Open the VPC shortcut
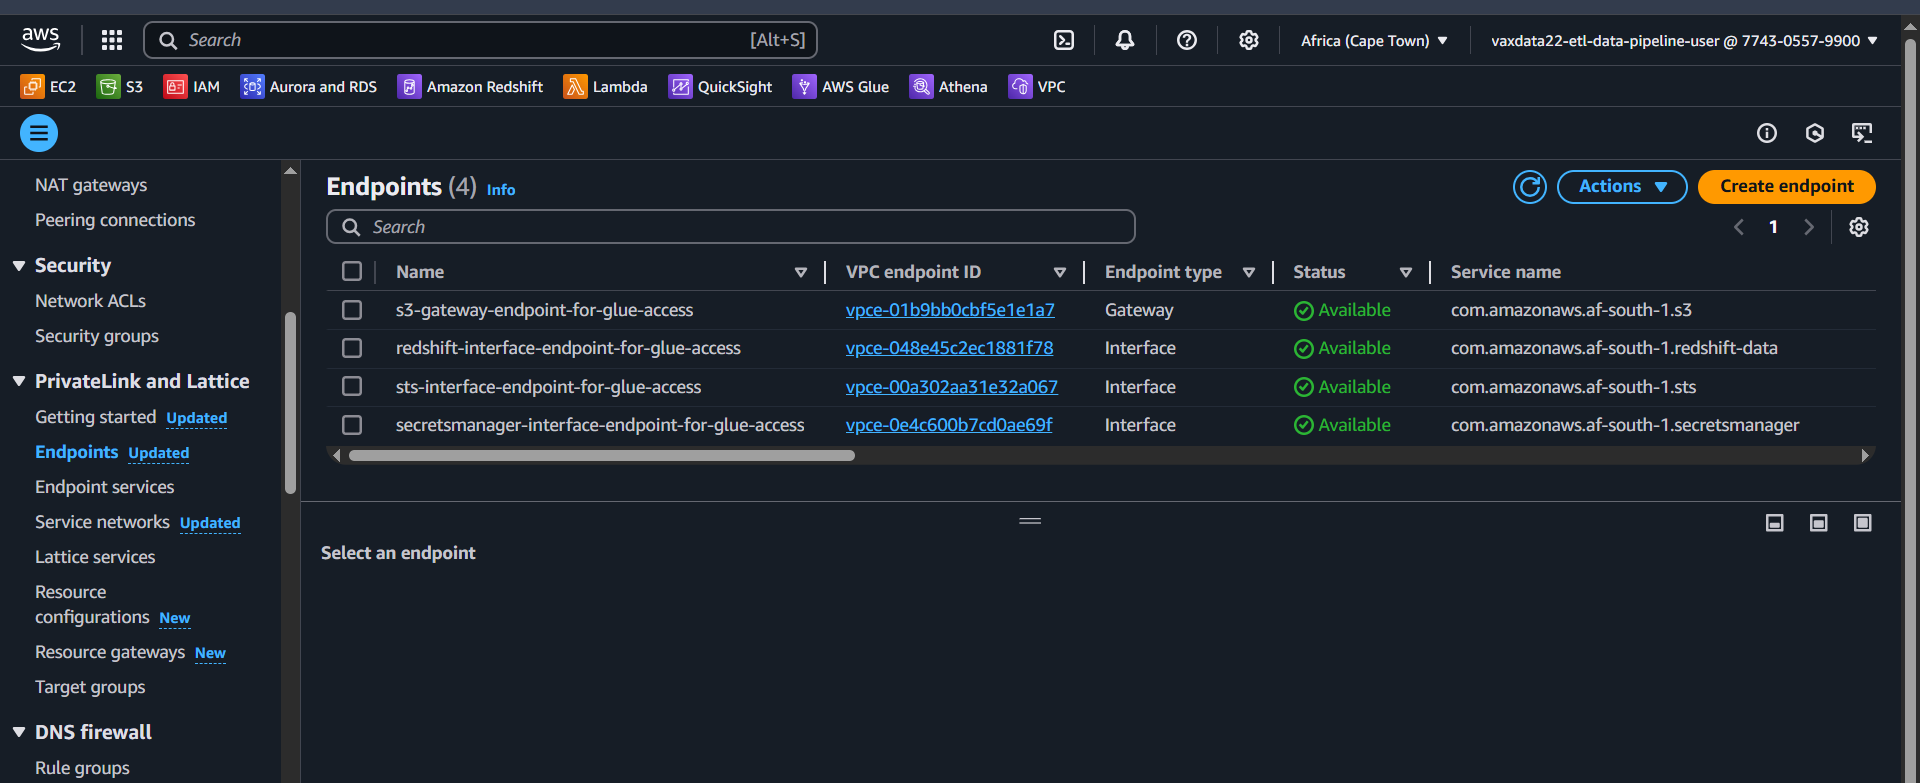 (x=1037, y=87)
